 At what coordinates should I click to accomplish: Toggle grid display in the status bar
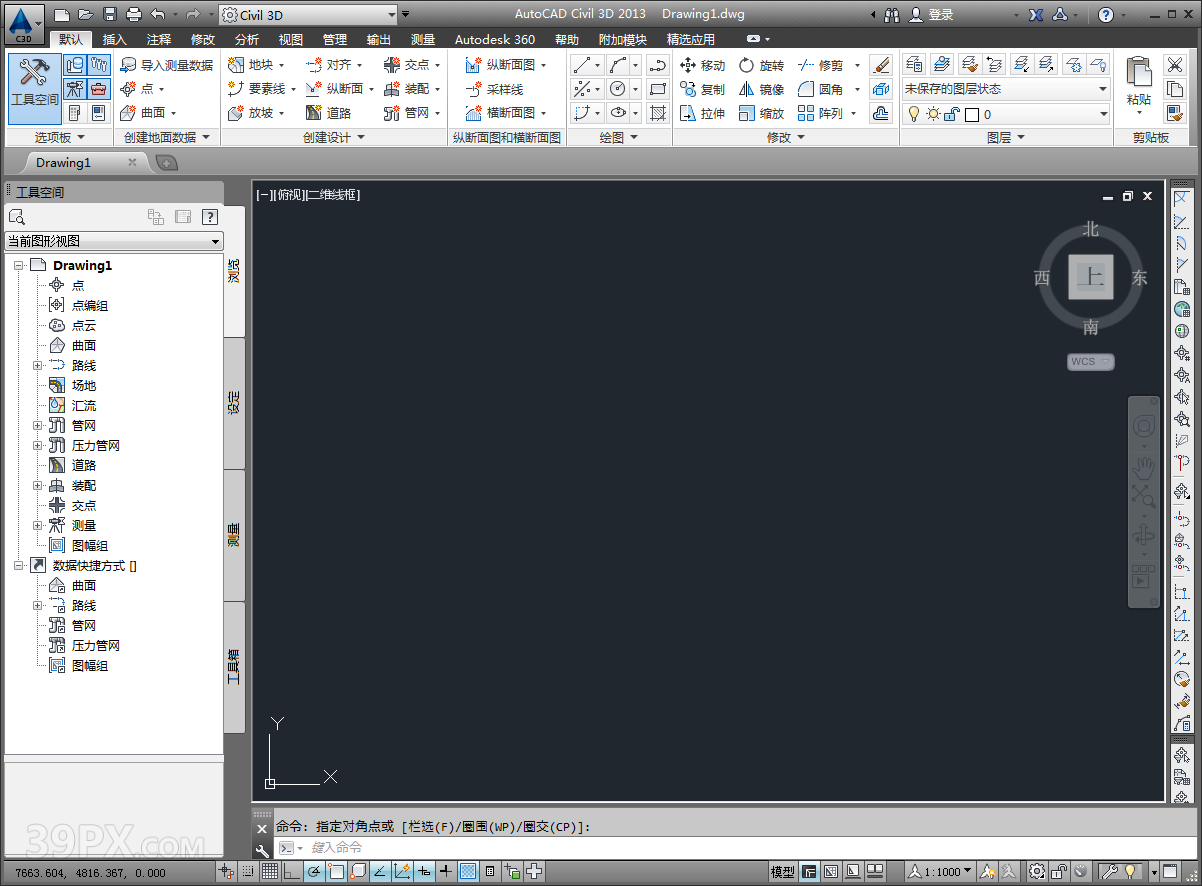[270, 871]
